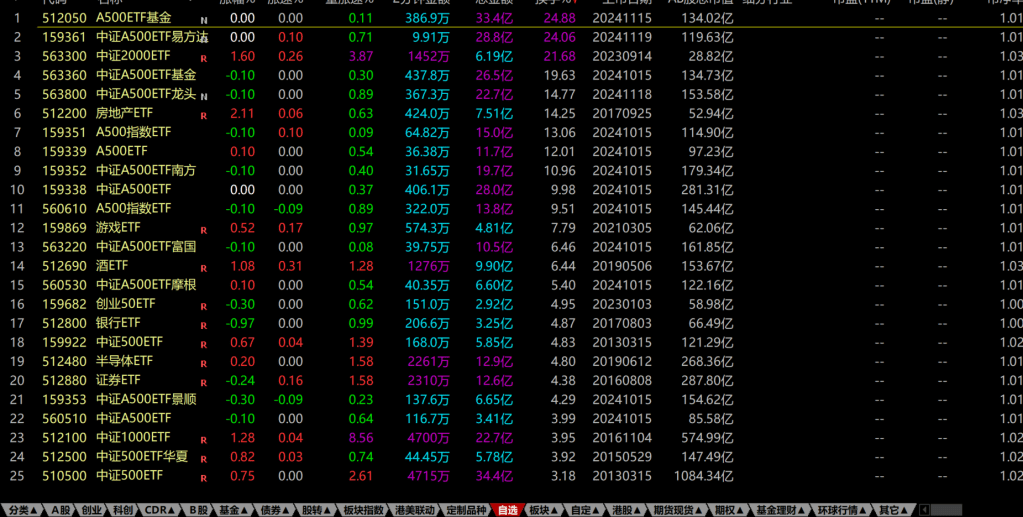Expand the 分类 tab menu
Viewport: 1023px width, 517px height.
click(22, 510)
